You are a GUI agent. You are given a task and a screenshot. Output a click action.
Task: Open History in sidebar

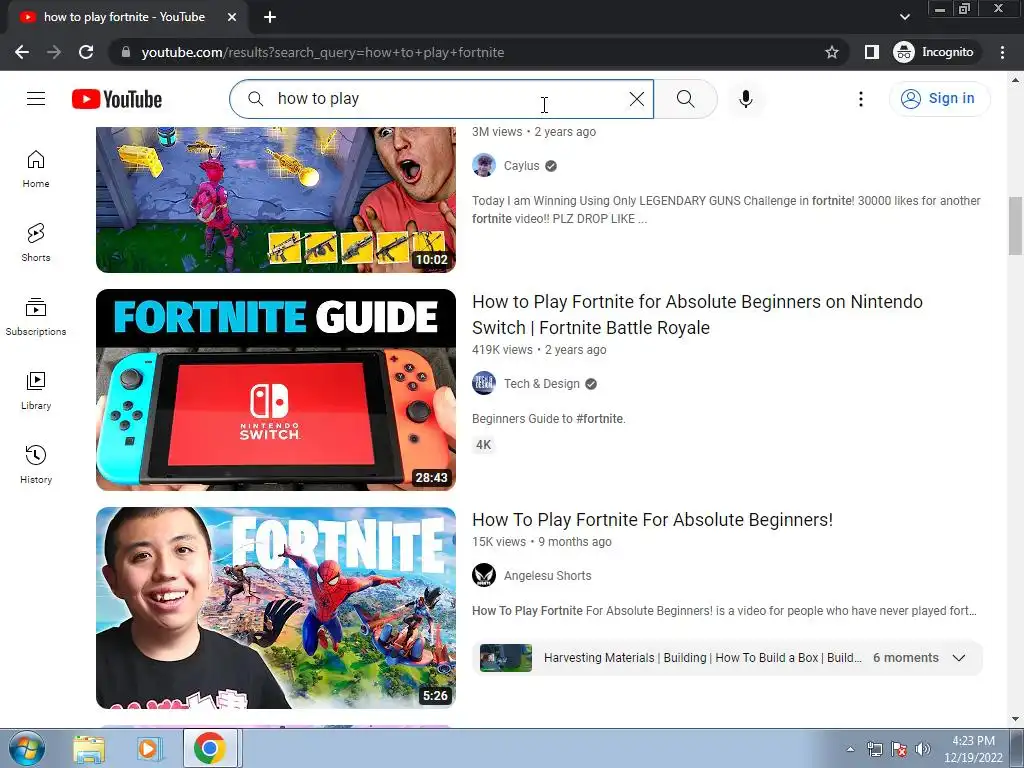pyautogui.click(x=36, y=464)
